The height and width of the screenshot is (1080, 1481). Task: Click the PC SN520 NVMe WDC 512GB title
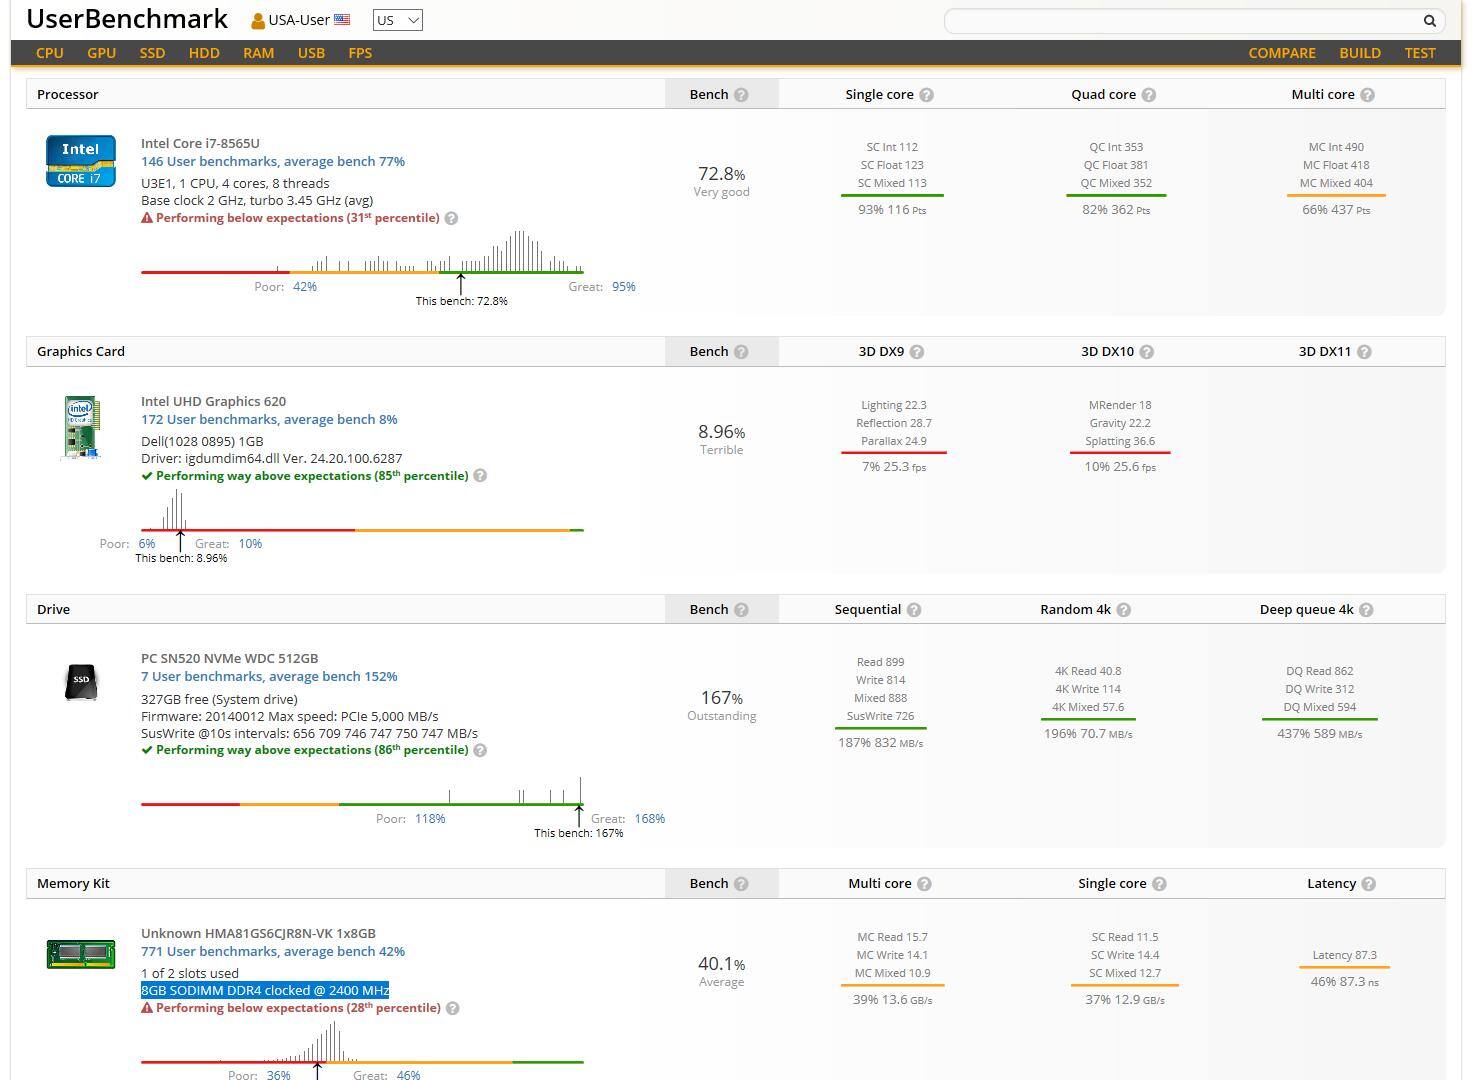pos(229,659)
